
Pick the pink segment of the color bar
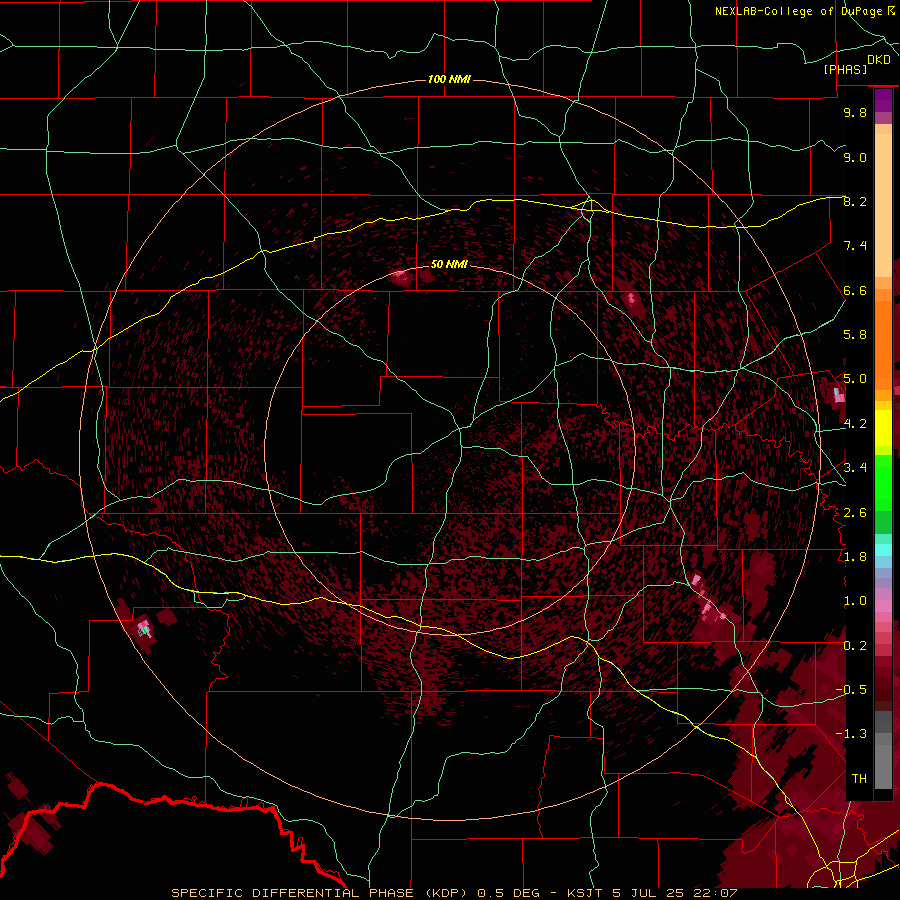tap(883, 606)
